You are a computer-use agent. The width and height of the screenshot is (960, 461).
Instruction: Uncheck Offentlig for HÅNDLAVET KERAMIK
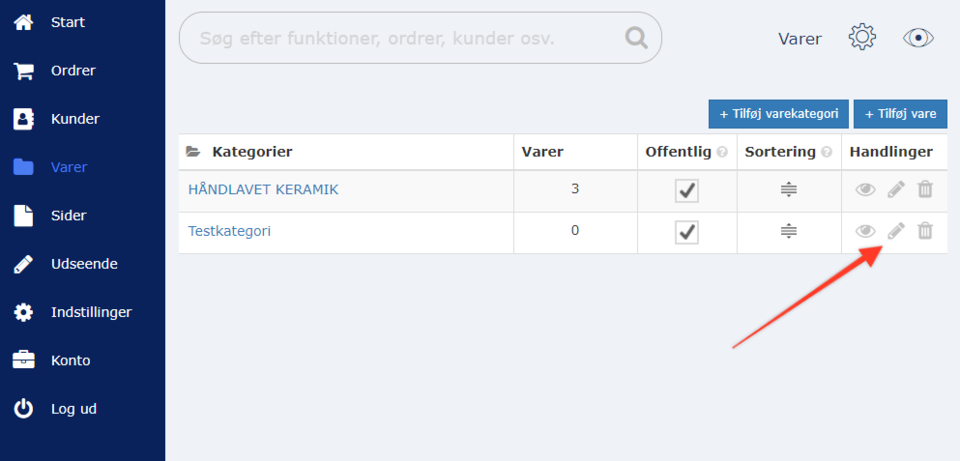[x=686, y=190]
